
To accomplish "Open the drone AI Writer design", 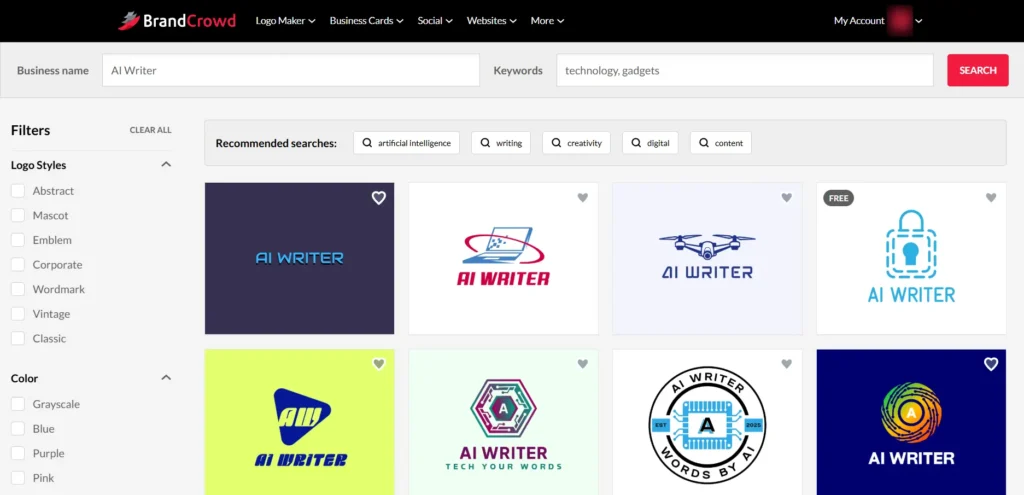I will pyautogui.click(x=707, y=259).
